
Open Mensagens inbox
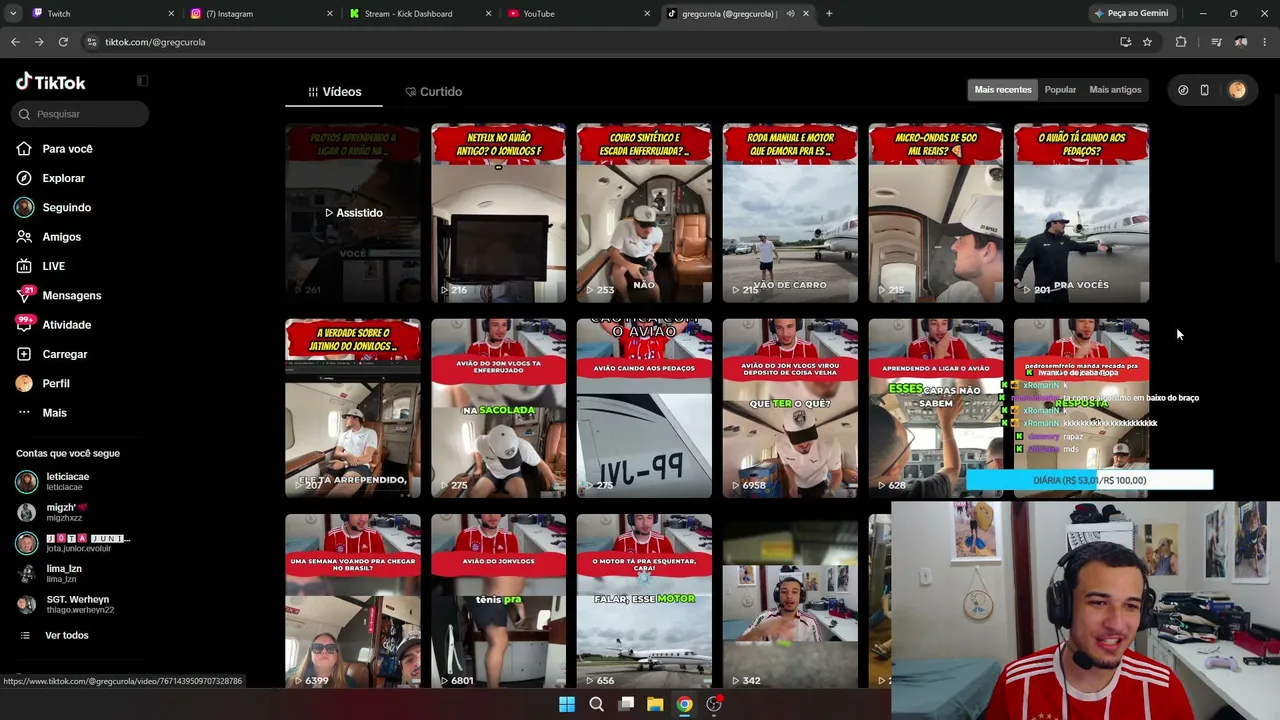[x=71, y=296]
